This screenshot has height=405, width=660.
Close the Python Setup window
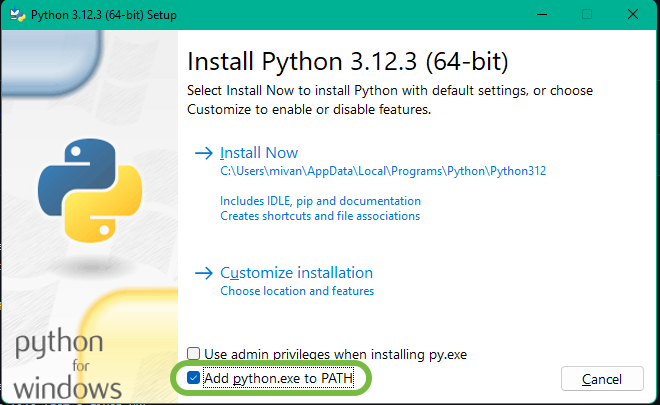pos(633,15)
